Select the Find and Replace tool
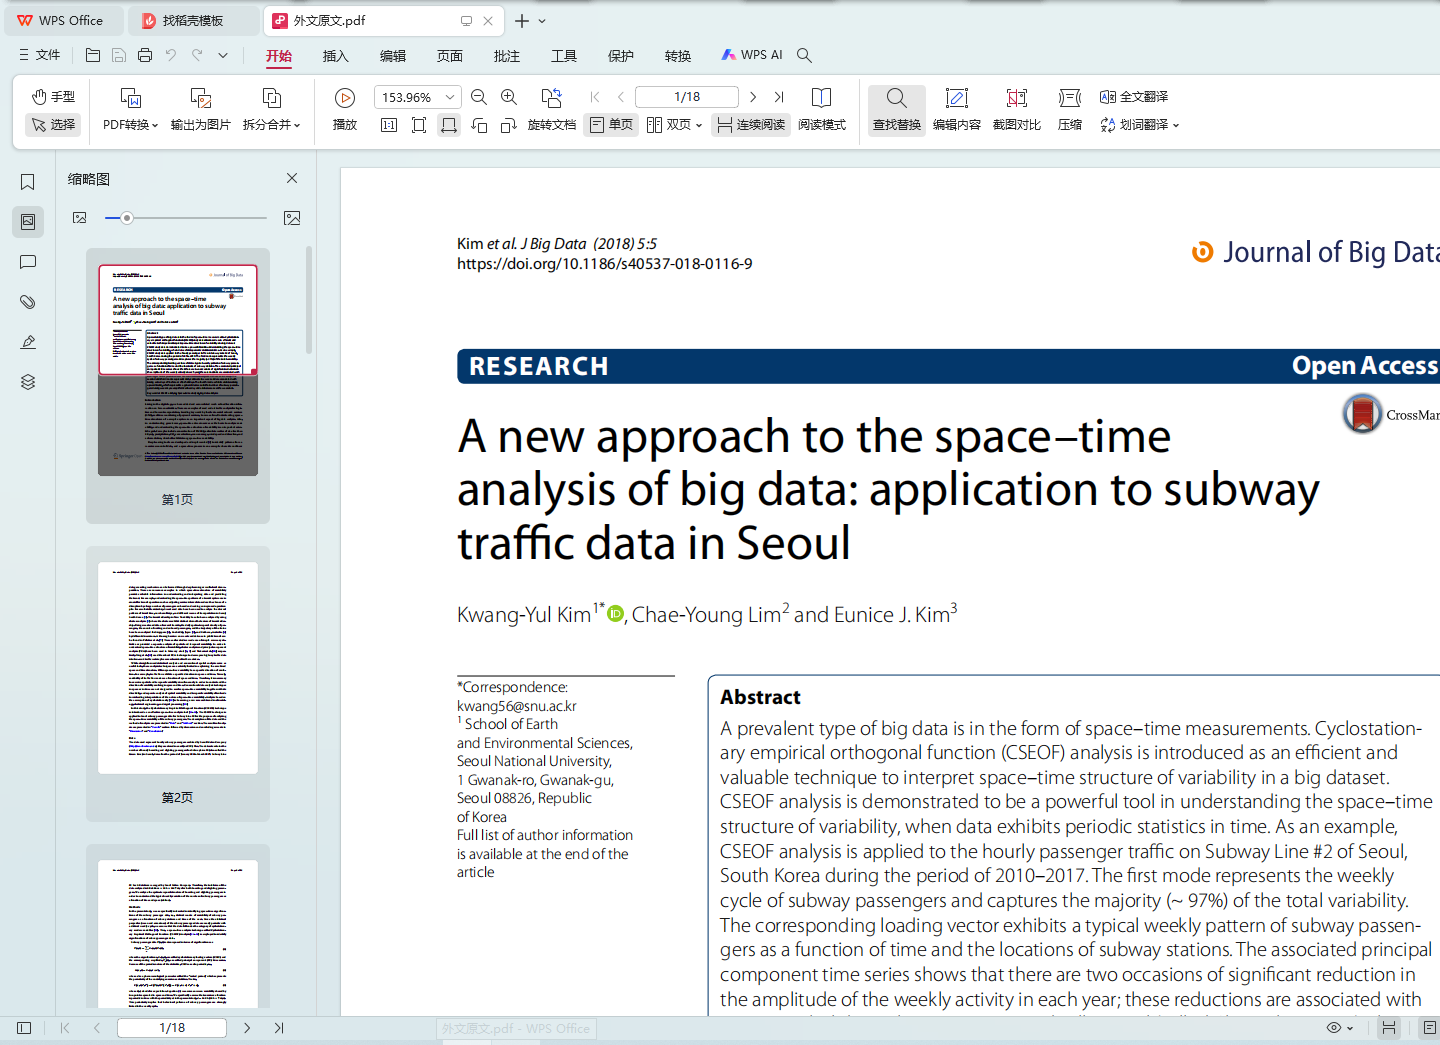This screenshot has width=1440, height=1045. pos(896,109)
